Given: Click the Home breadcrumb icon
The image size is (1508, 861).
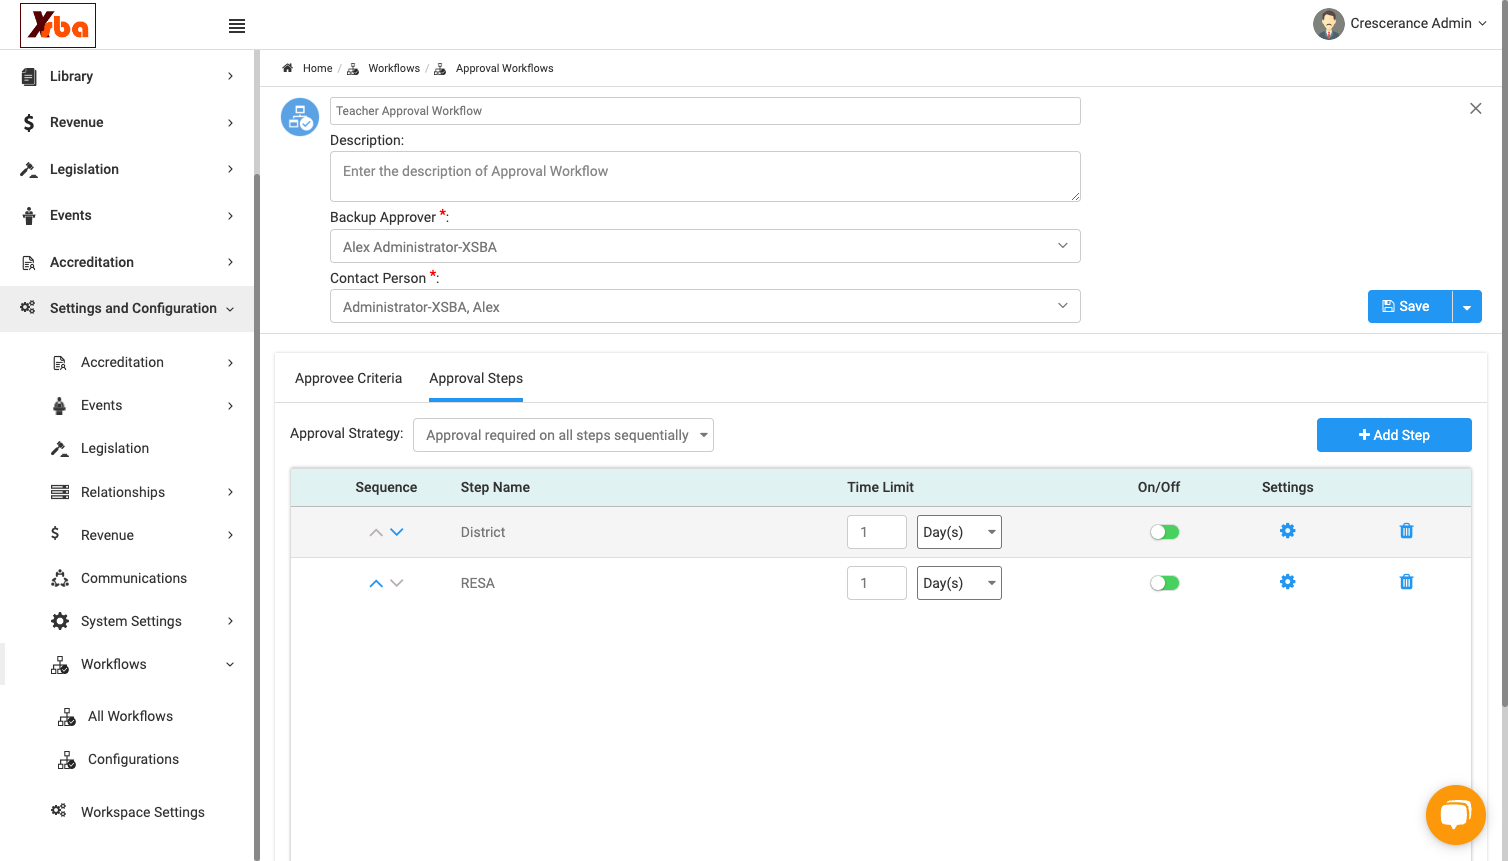Looking at the screenshot, I should (287, 68).
